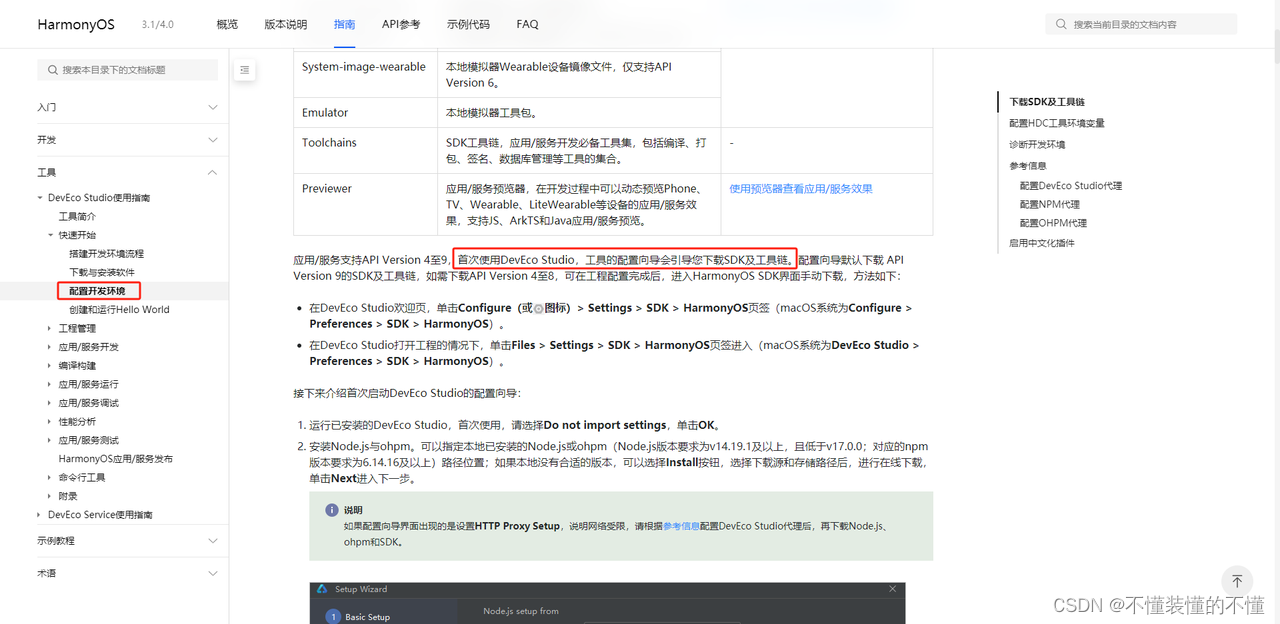Screen dimensions: 1280x624
Task: Open the API参考 tab
Action: pos(401,24)
